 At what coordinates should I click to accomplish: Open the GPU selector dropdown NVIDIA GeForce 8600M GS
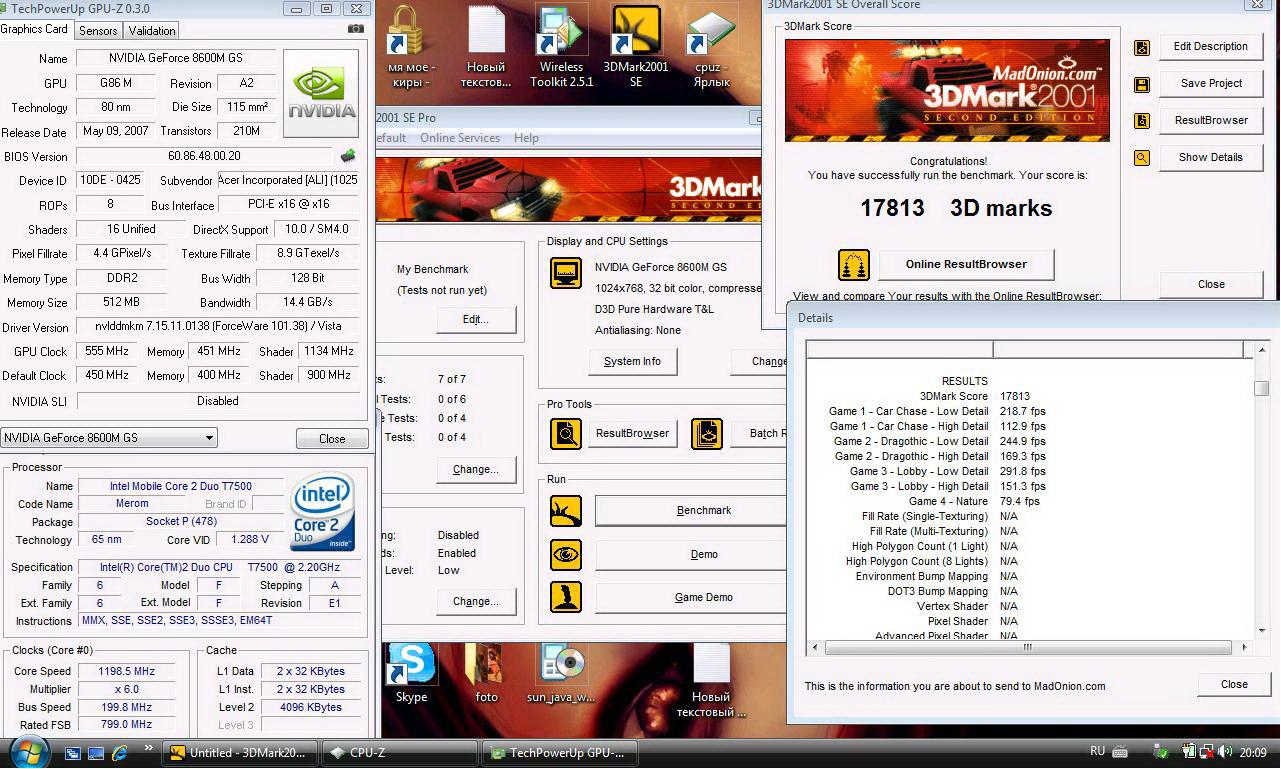click(109, 437)
